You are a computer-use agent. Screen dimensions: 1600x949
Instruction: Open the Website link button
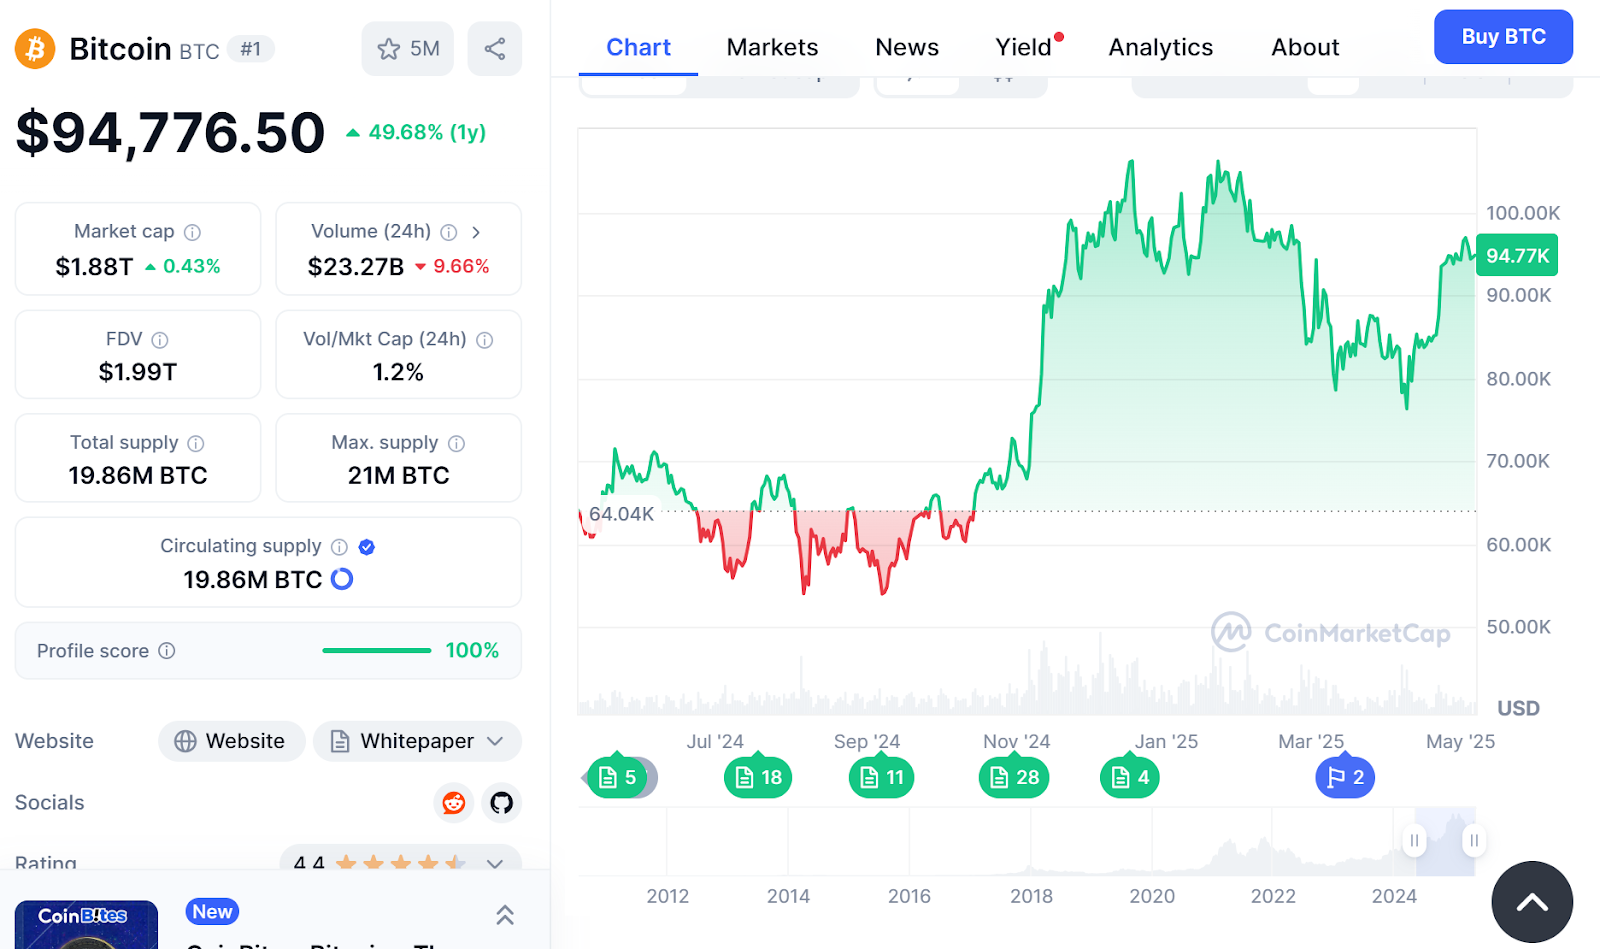(231, 741)
